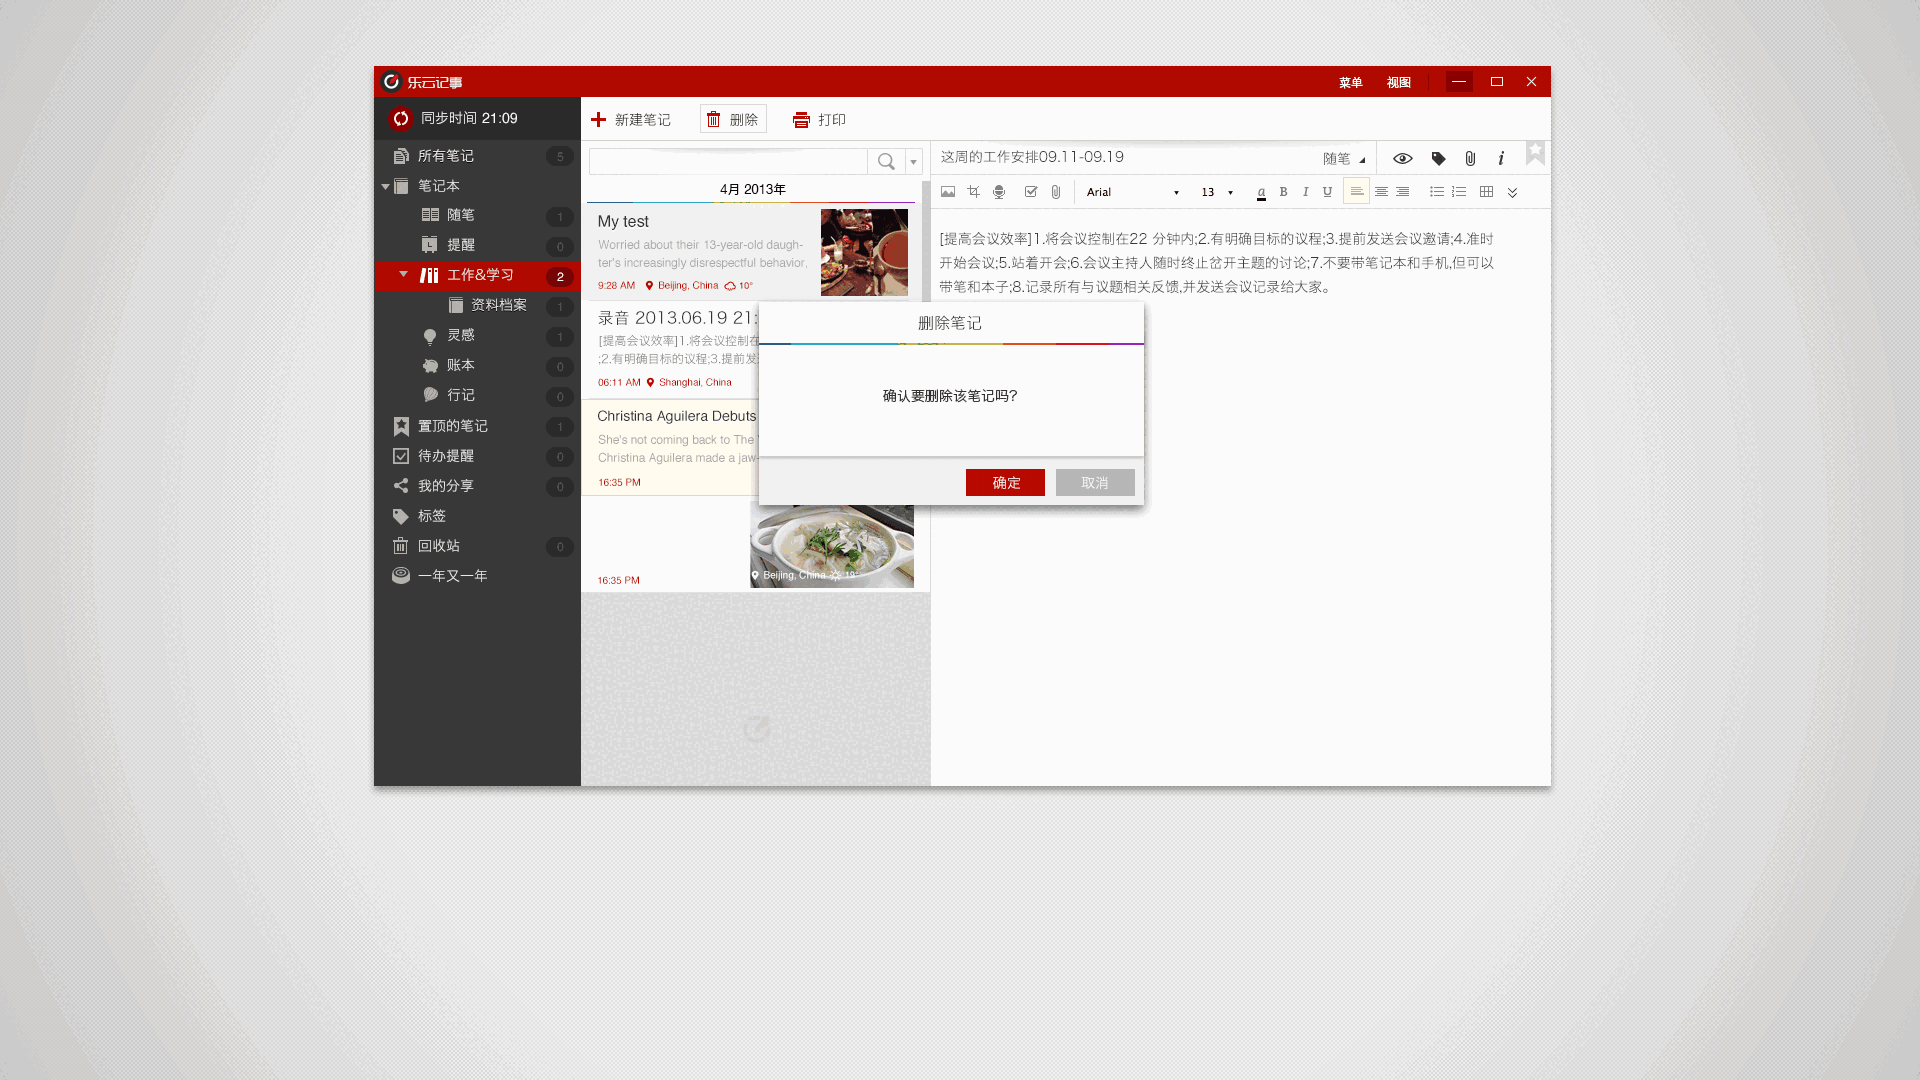1920x1080 pixels.
Task: Insert a checkbox with the todo icon
Action: tap(1031, 192)
